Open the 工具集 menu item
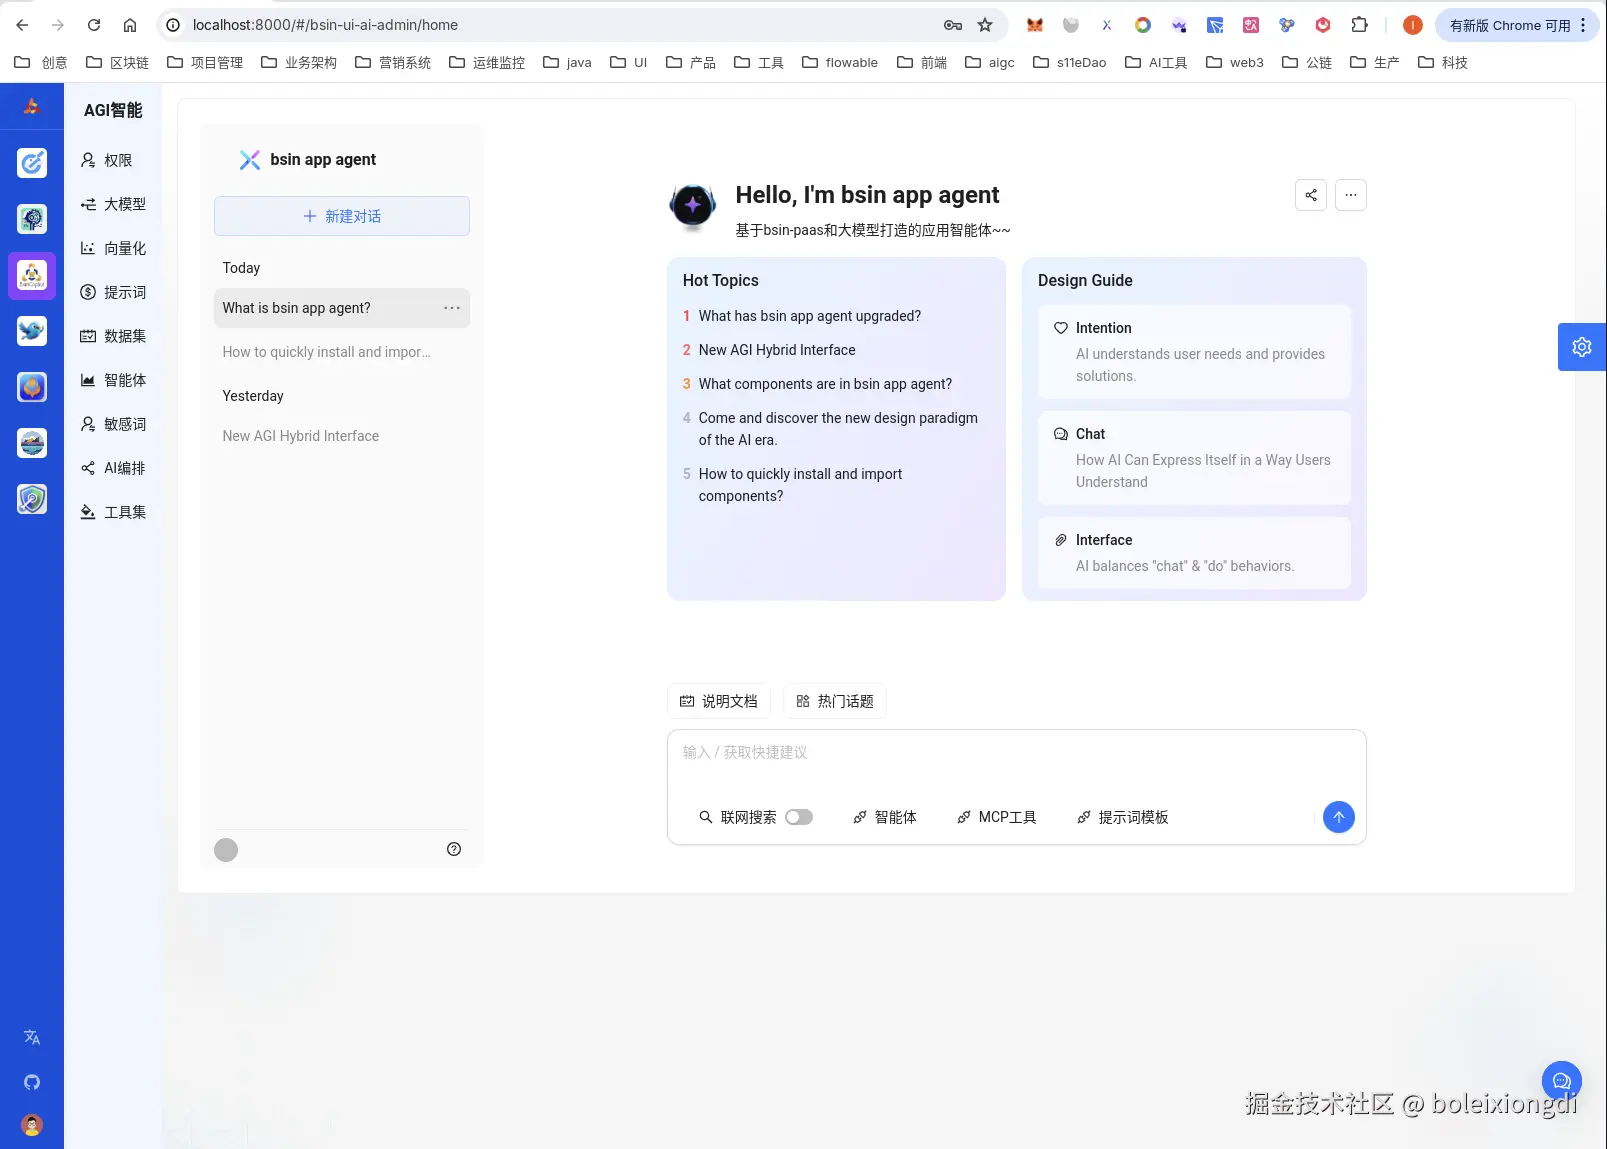Image resolution: width=1607 pixels, height=1149 pixels. 113,512
